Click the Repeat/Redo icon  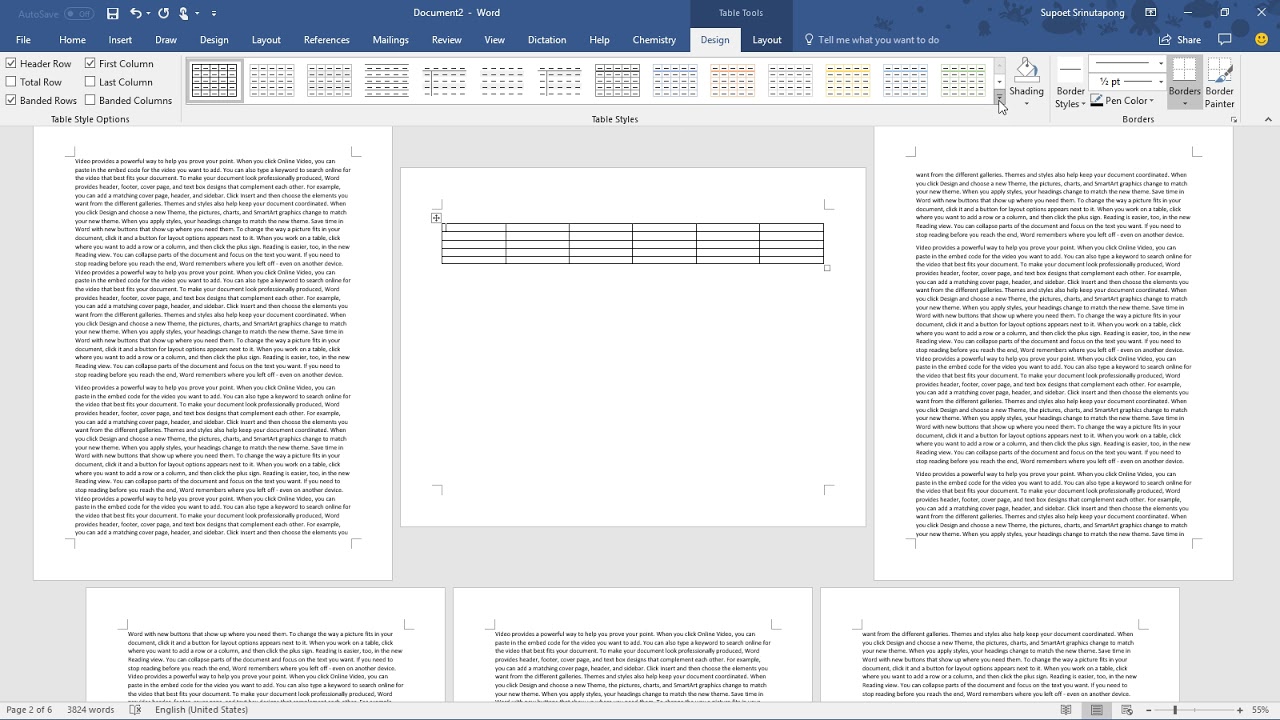coord(163,13)
